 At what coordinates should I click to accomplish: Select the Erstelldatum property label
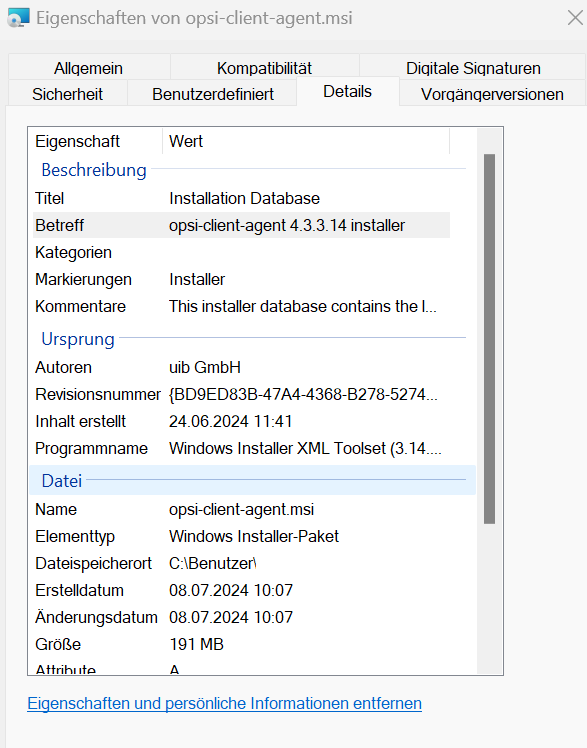[x=80, y=590]
